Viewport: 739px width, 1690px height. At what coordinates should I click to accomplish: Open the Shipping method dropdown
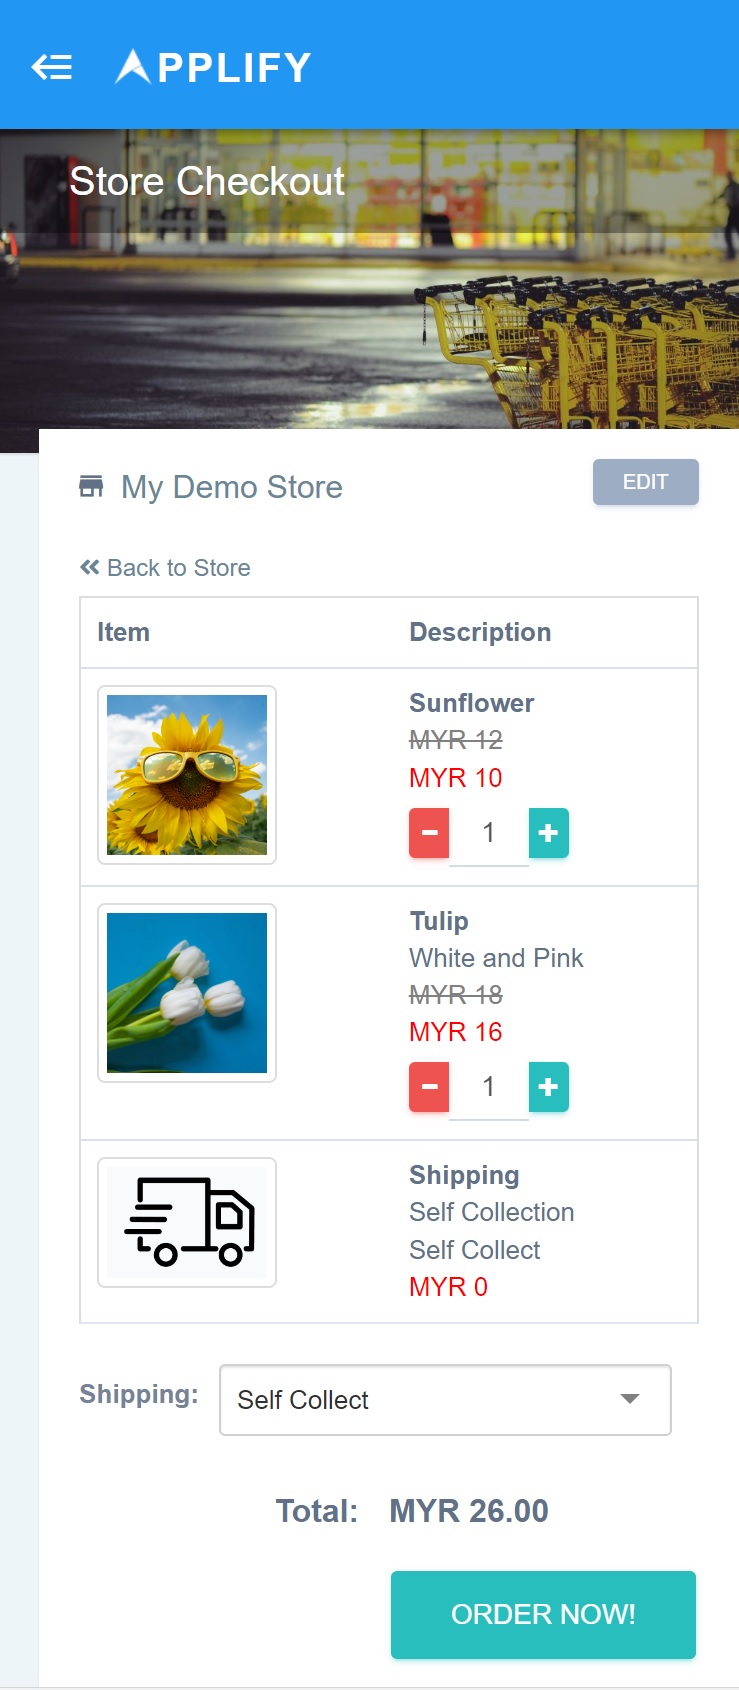click(445, 1400)
